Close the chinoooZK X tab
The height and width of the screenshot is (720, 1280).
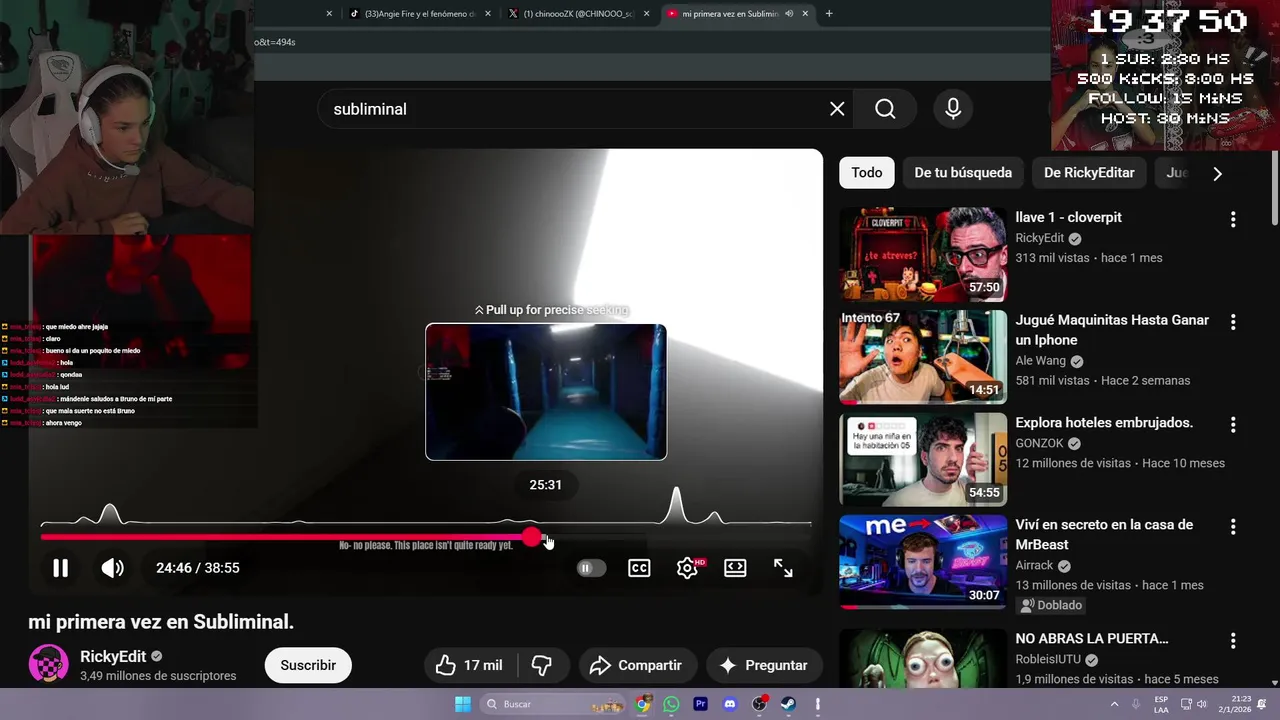tap(646, 14)
